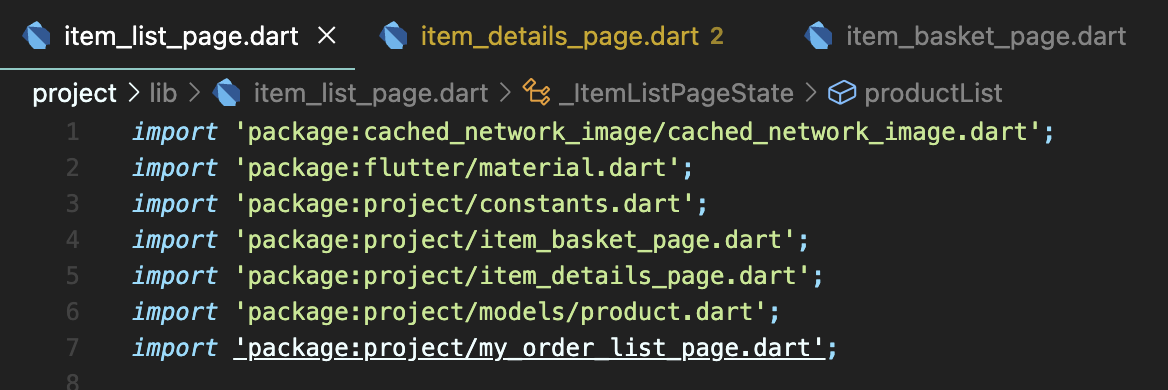Click the Dart icon on item_details_page.dart tab
Viewport: 1168px width, 390px height.
393,36
